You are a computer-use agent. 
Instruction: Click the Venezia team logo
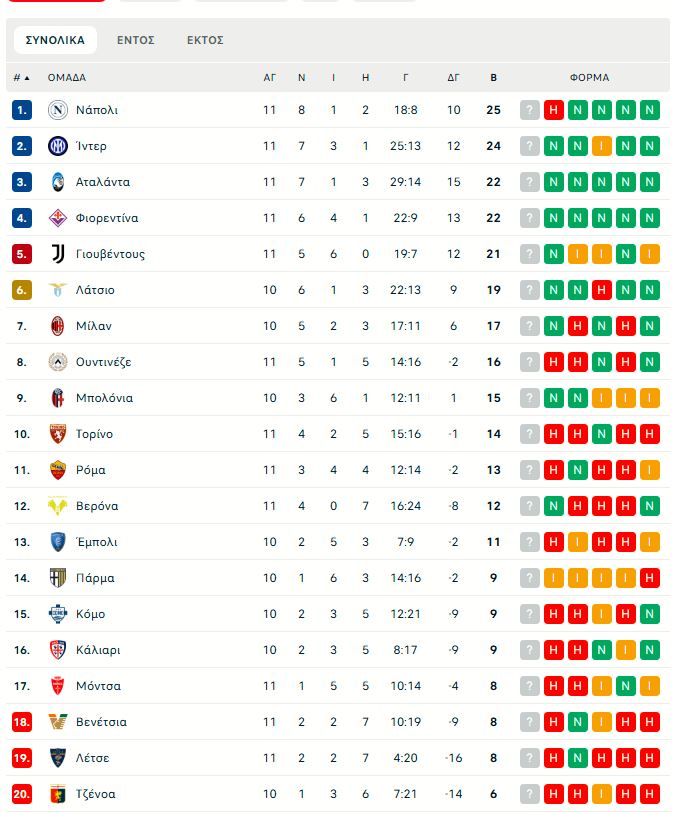click(57, 722)
